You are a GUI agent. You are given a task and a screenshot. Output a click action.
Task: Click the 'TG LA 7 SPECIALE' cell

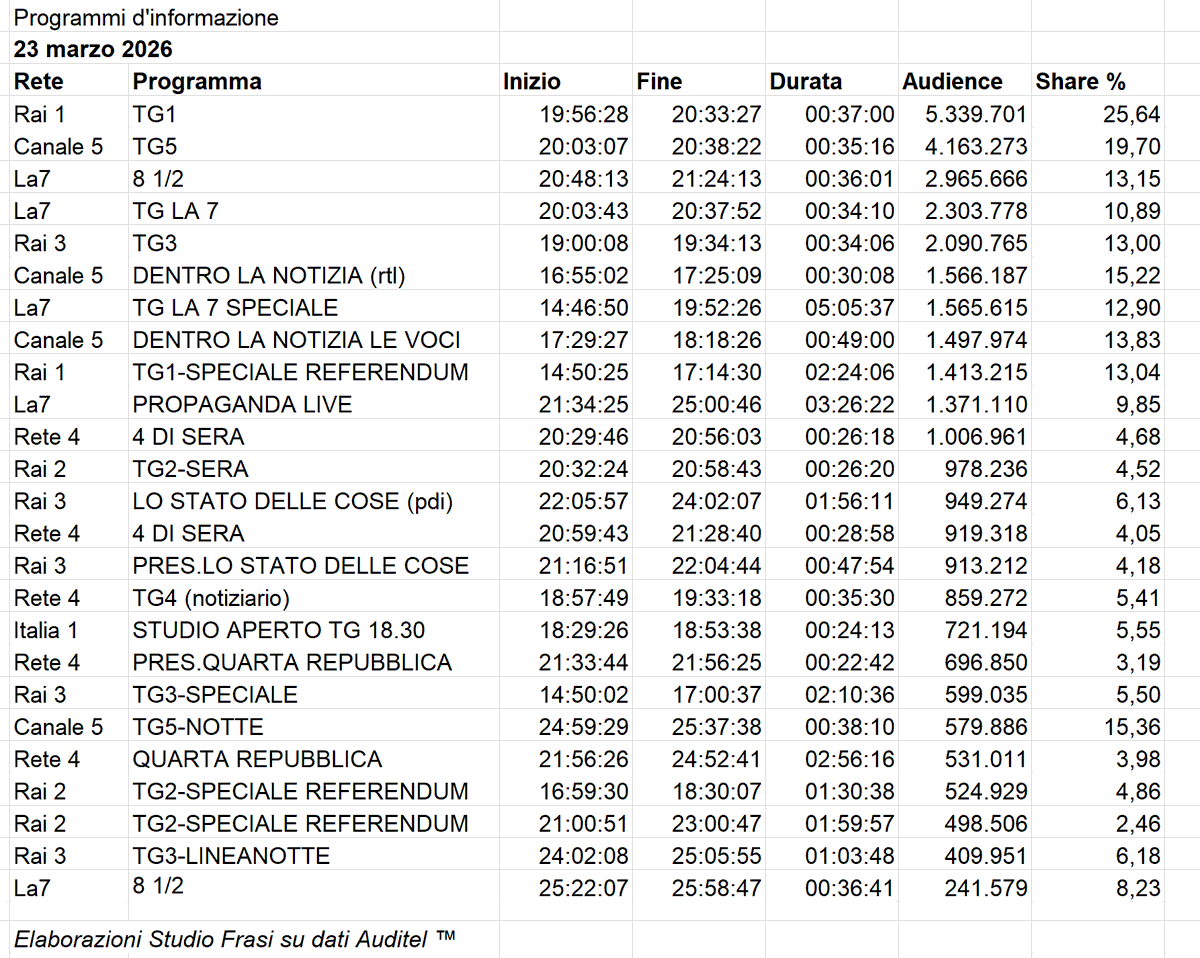[x=235, y=308]
